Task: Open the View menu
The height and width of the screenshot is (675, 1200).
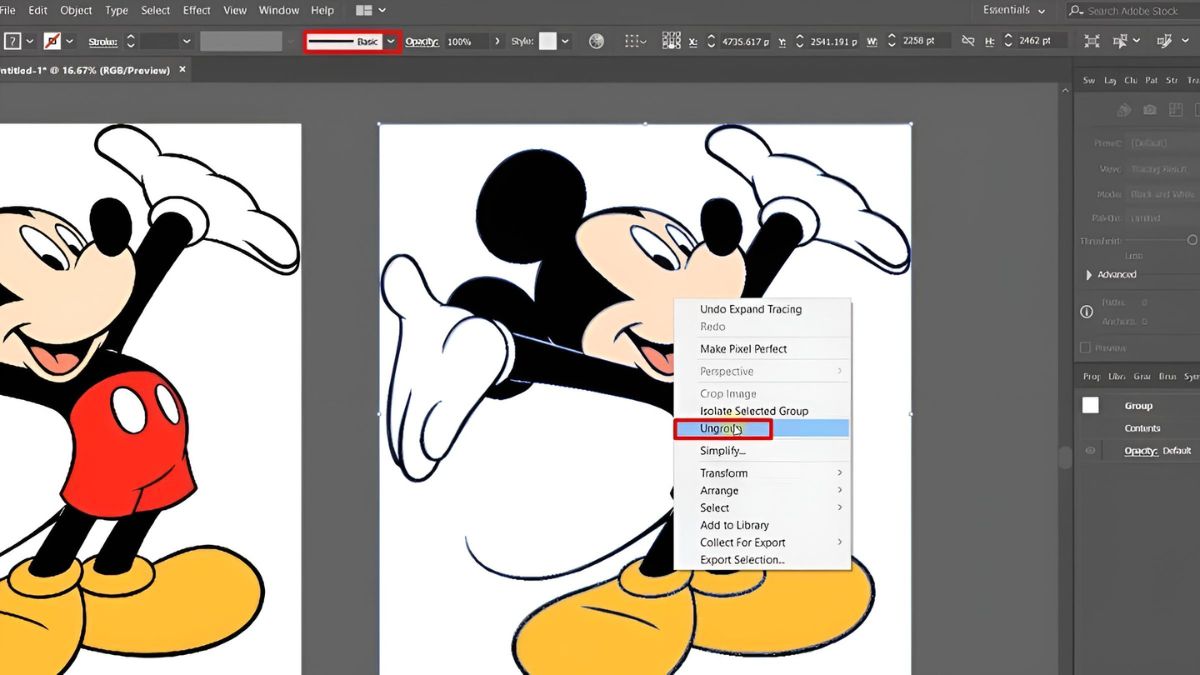Action: [x=235, y=10]
